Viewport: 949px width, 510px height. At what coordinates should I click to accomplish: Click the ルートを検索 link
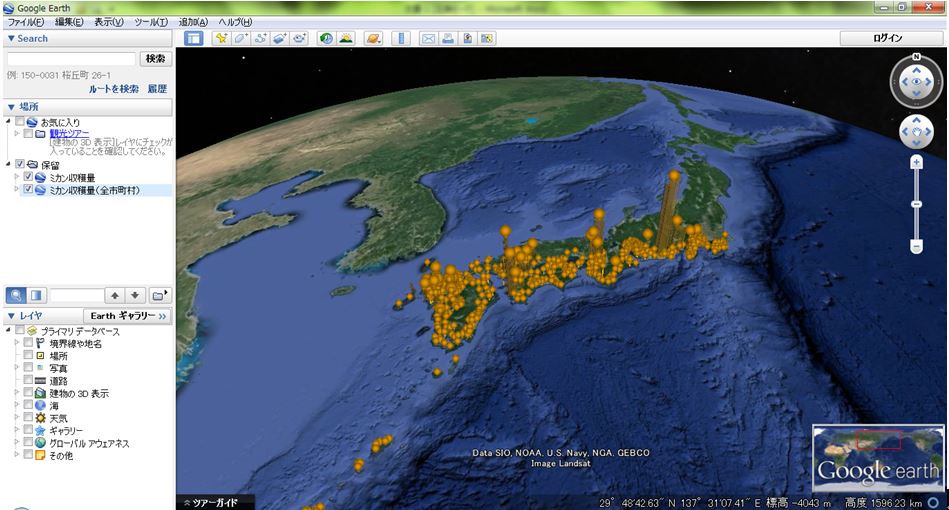114,89
